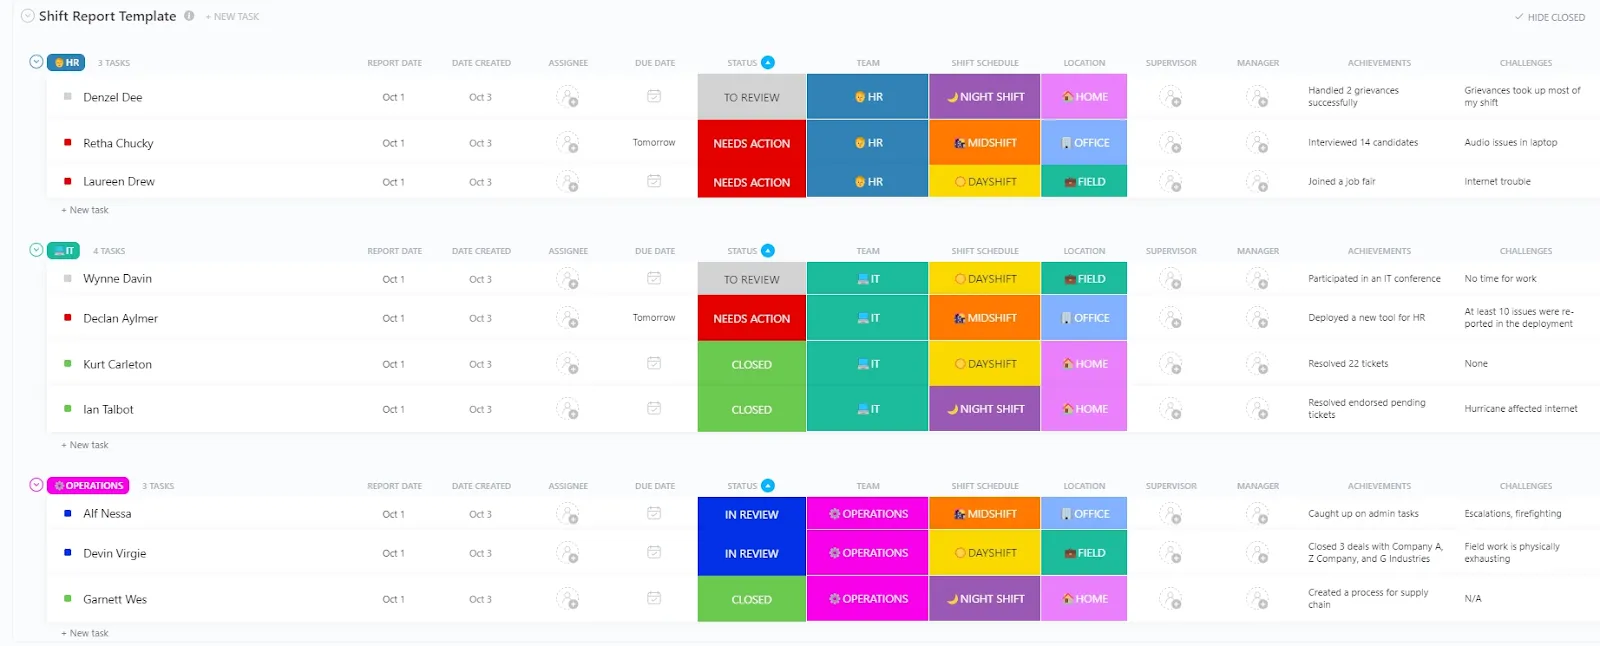Screen dimensions: 1600x646
Task: Add supervisor for Declan Aylmer row
Action: [x=1170, y=318]
